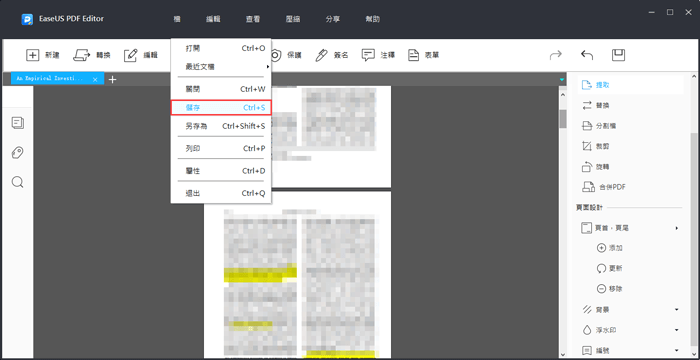Open the 檔 file menu
This screenshot has height=360, width=700.
pyautogui.click(x=177, y=19)
